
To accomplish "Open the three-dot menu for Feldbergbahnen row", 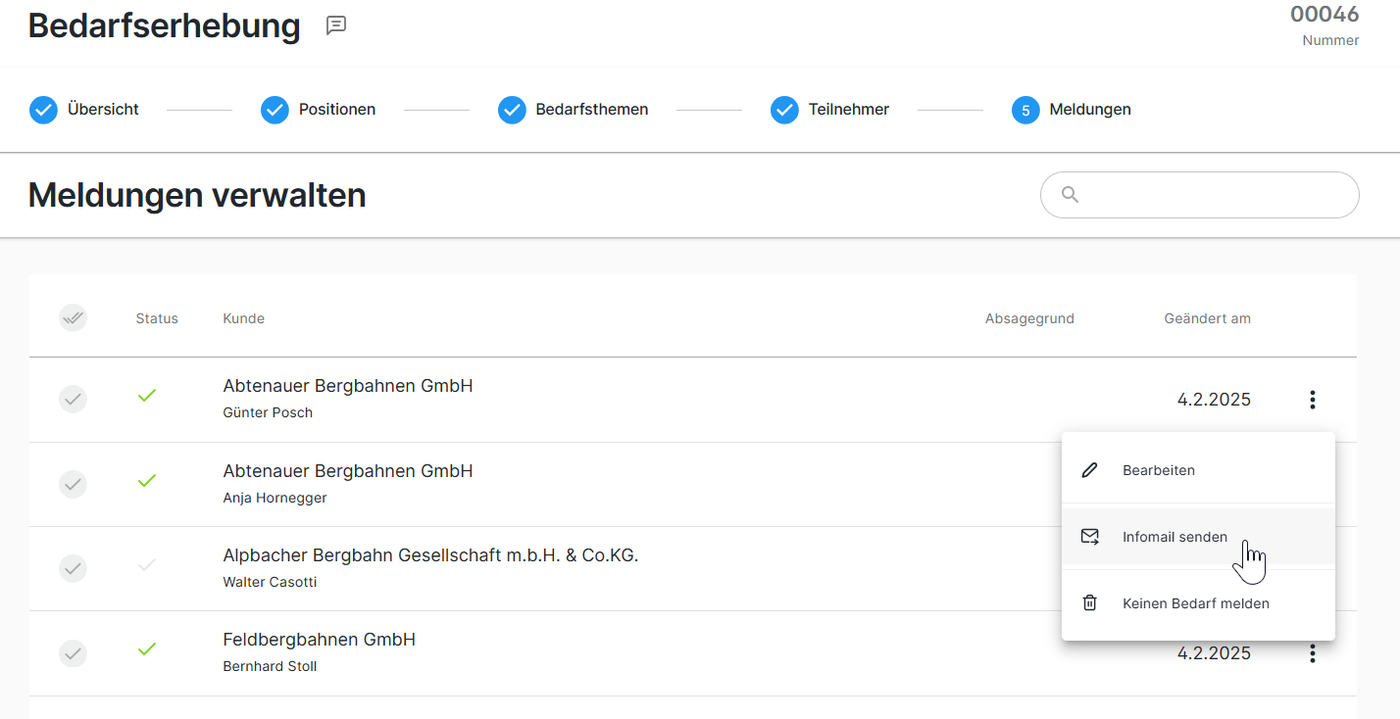I will 1312,653.
